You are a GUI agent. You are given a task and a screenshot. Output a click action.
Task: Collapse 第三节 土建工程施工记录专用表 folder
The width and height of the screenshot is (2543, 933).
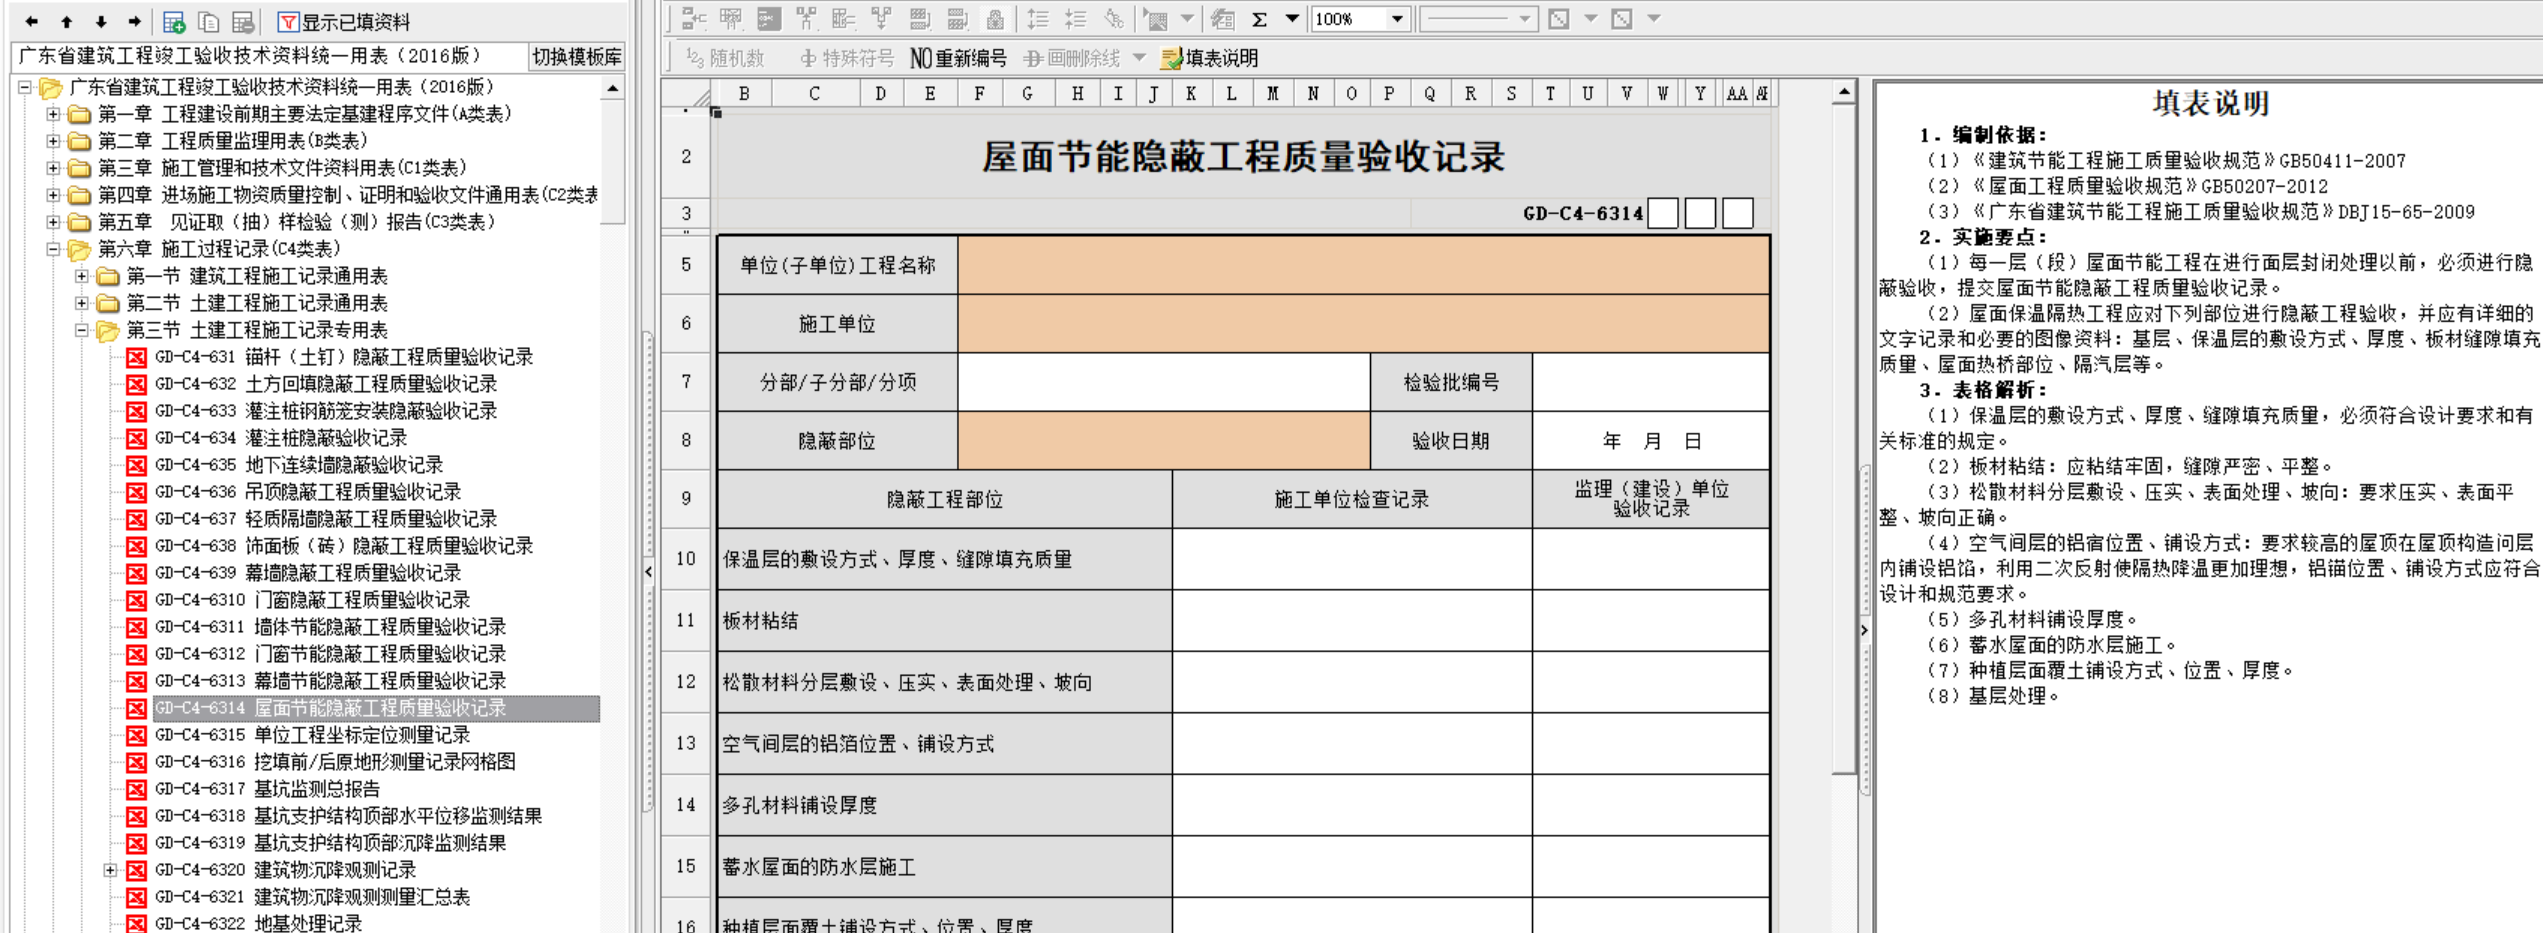[x=82, y=330]
